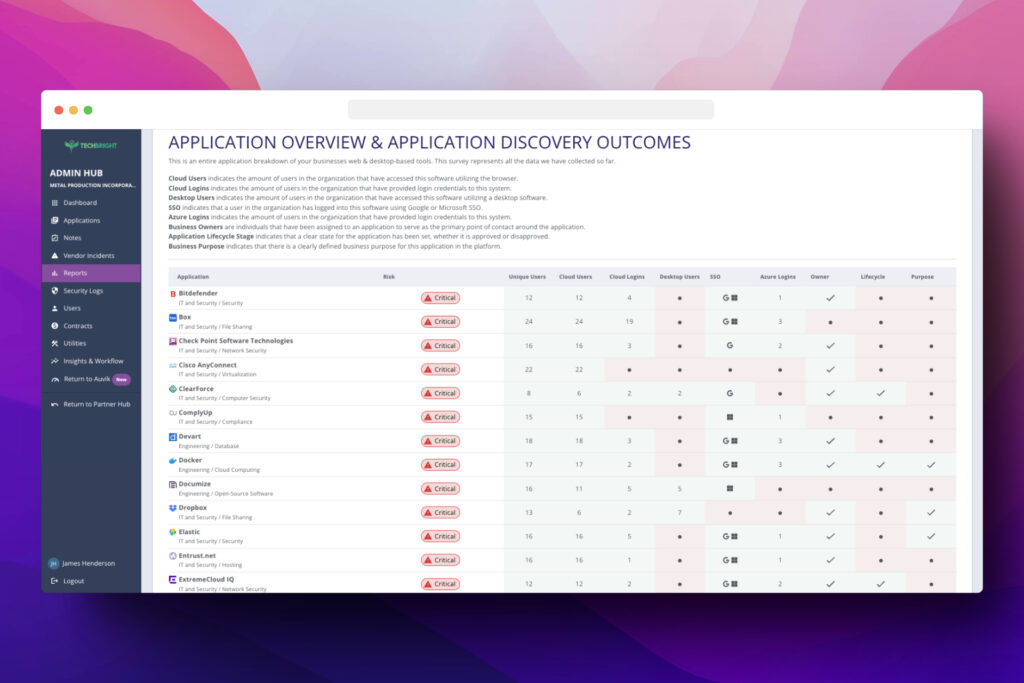This screenshot has width=1024, height=683.
Task: Click Critical risk badge for Dropbox
Action: click(x=440, y=513)
